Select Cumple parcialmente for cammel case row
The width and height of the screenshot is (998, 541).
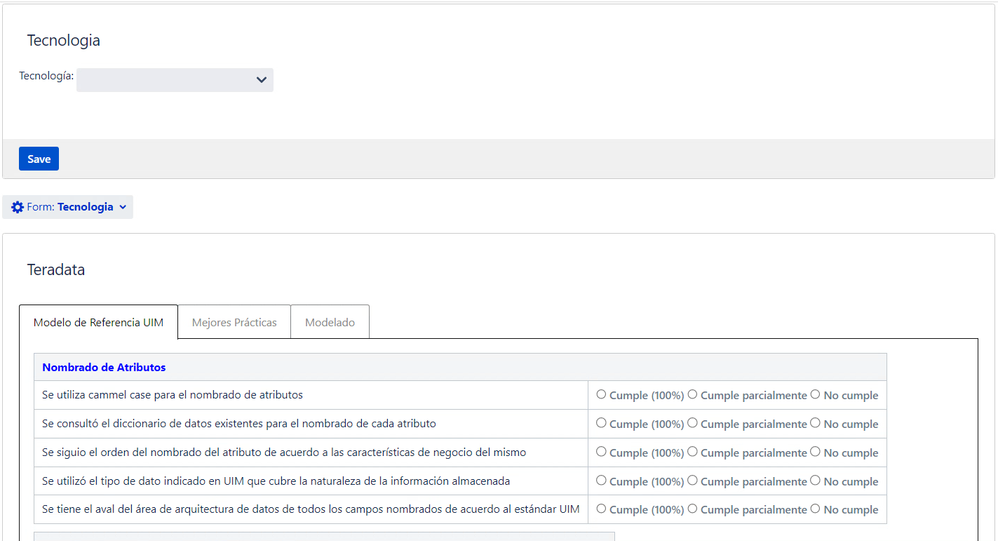point(692,395)
